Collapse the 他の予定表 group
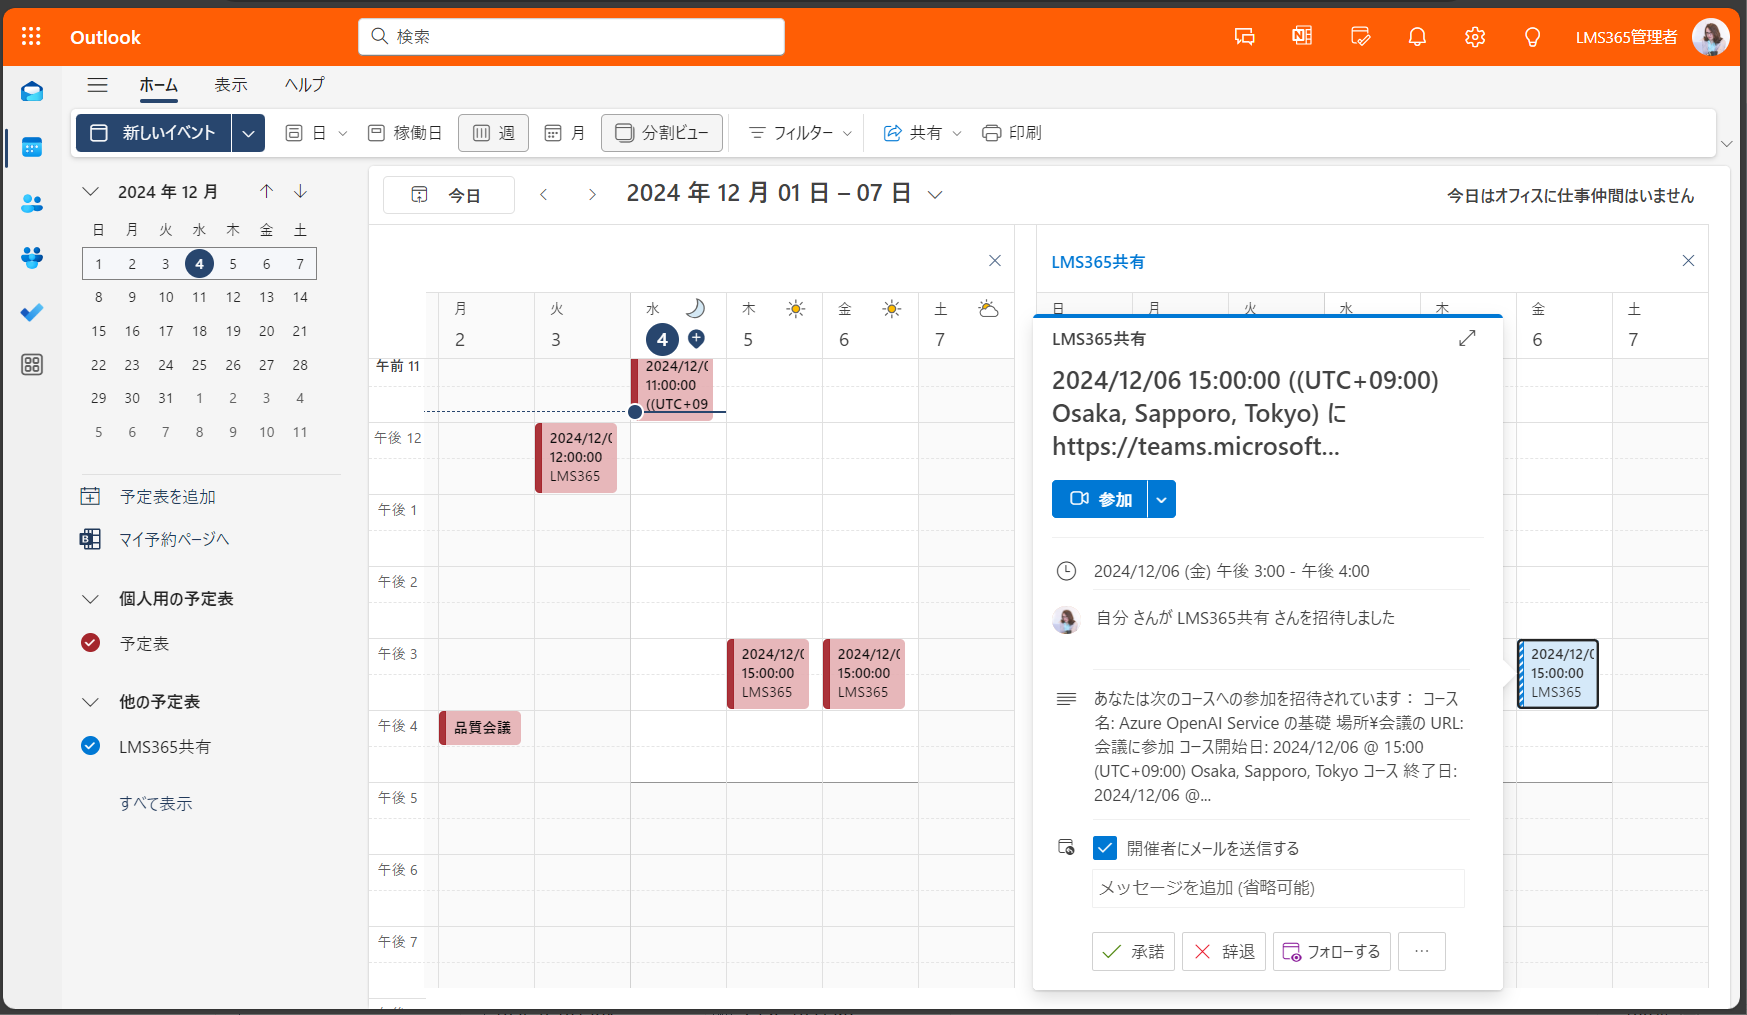1747x1015 pixels. 91,702
